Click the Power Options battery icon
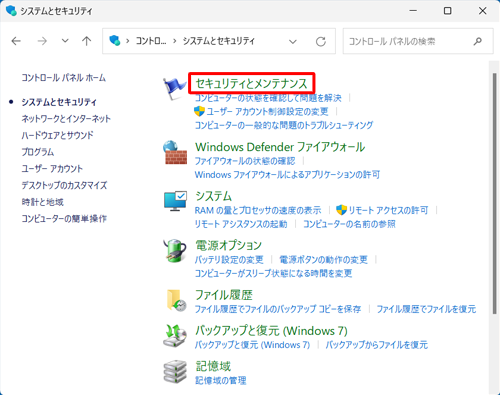This screenshot has width=500, height=395. [175, 251]
